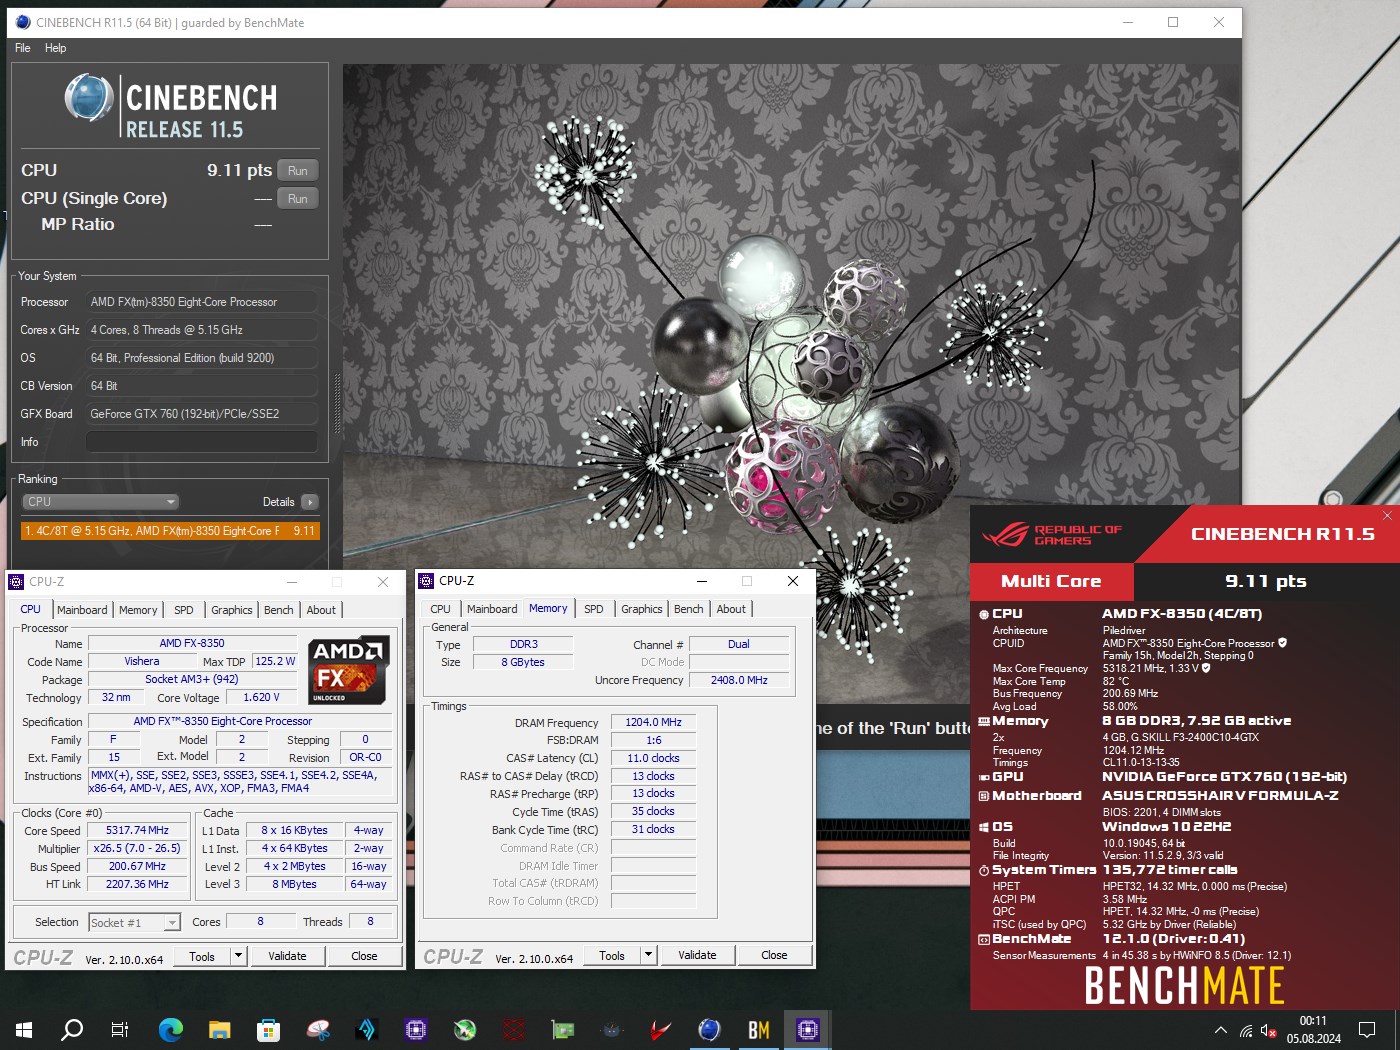Launch Microsoft Edge from taskbar

[x=171, y=1029]
